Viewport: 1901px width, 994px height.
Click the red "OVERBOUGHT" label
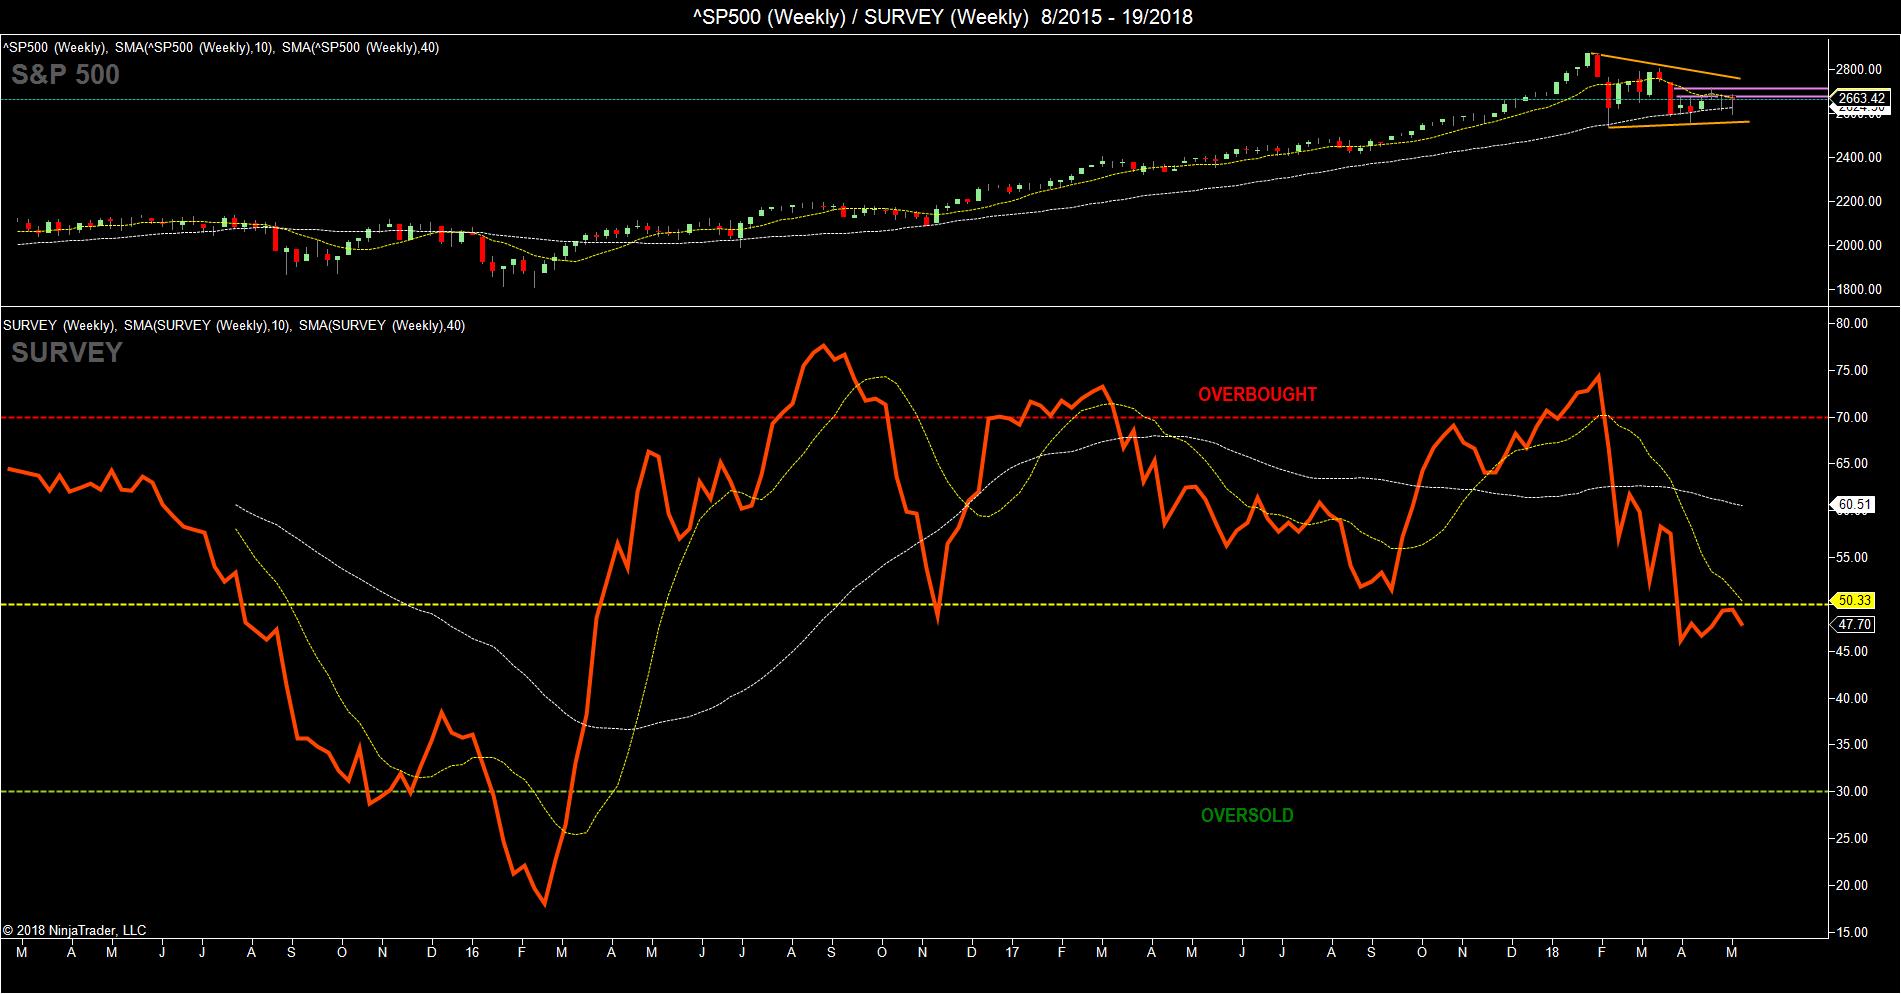point(1257,394)
